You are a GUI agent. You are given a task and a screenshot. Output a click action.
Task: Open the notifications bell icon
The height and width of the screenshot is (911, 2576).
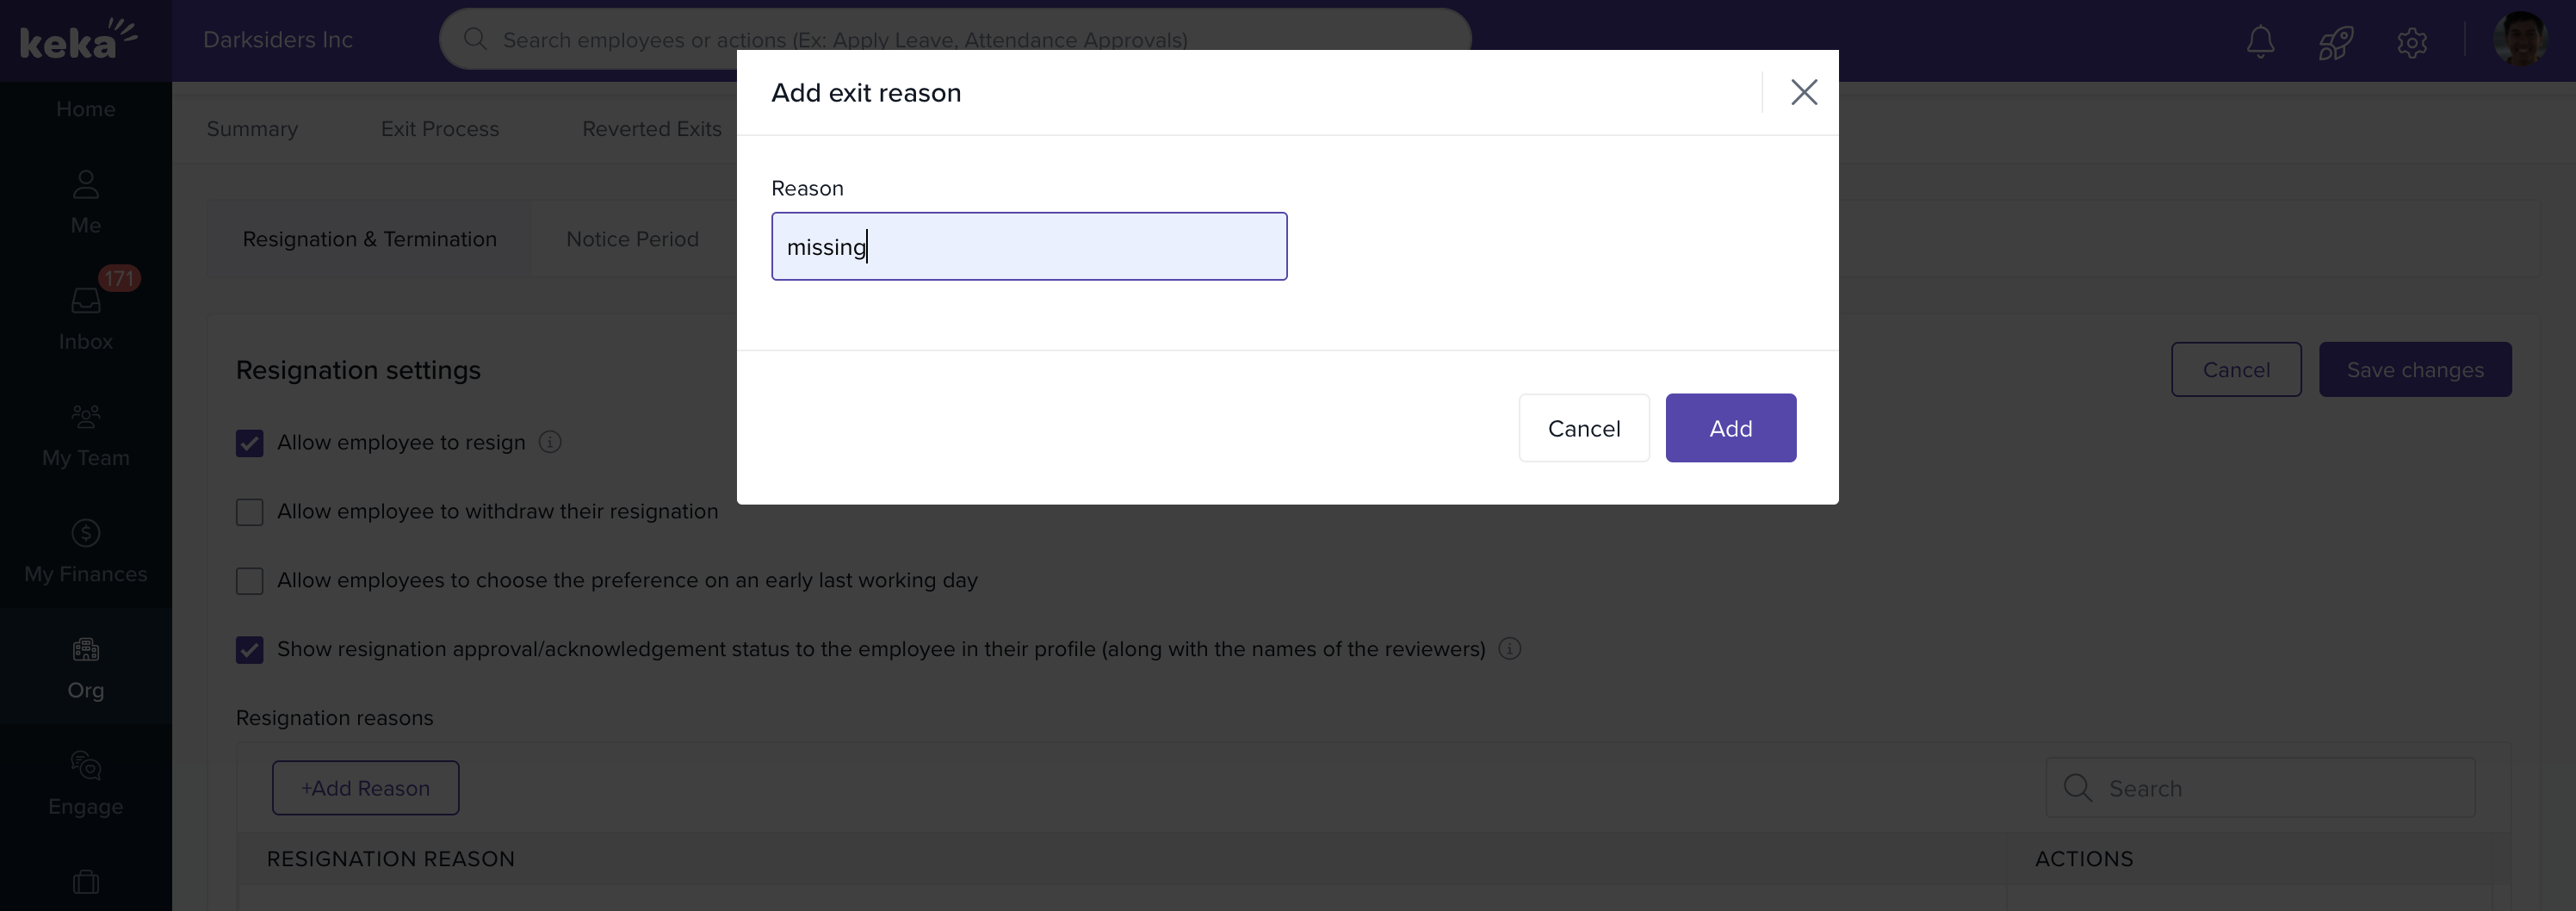coord(2260,41)
